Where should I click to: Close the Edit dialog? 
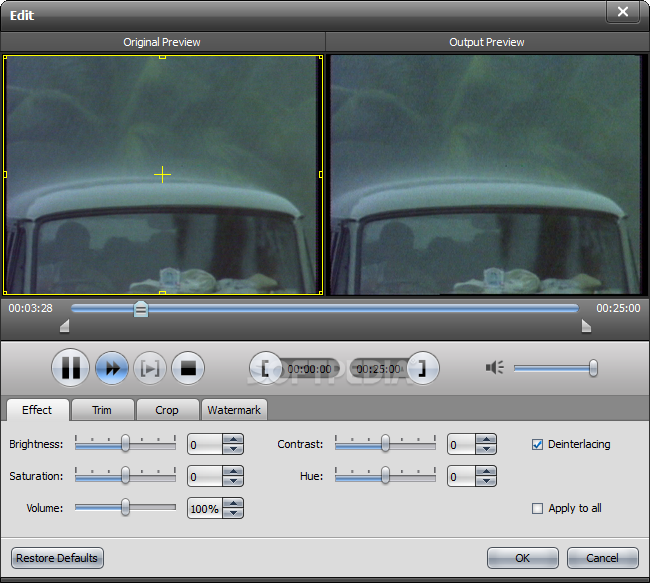click(x=623, y=12)
